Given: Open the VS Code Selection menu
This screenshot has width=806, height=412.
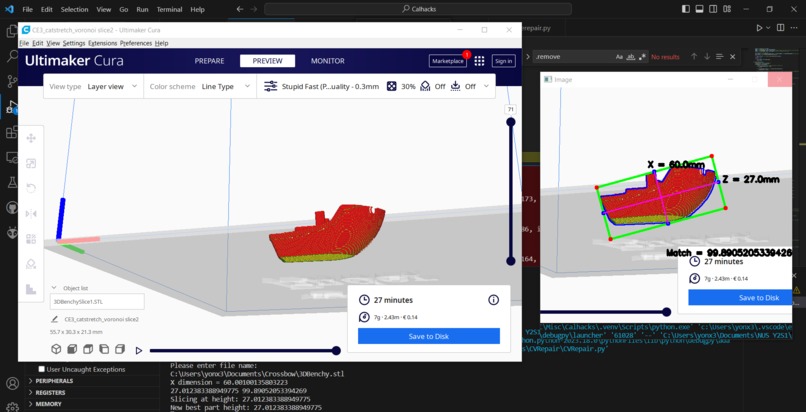Looking at the screenshot, I should tap(74, 9).
